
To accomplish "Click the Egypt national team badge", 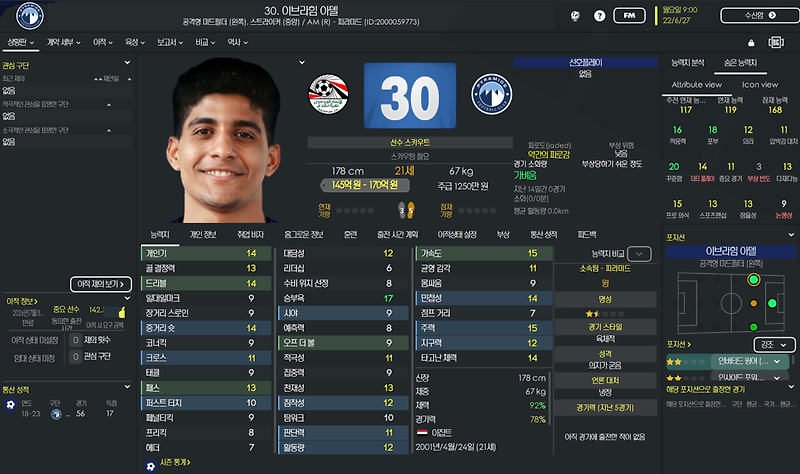I will [329, 94].
